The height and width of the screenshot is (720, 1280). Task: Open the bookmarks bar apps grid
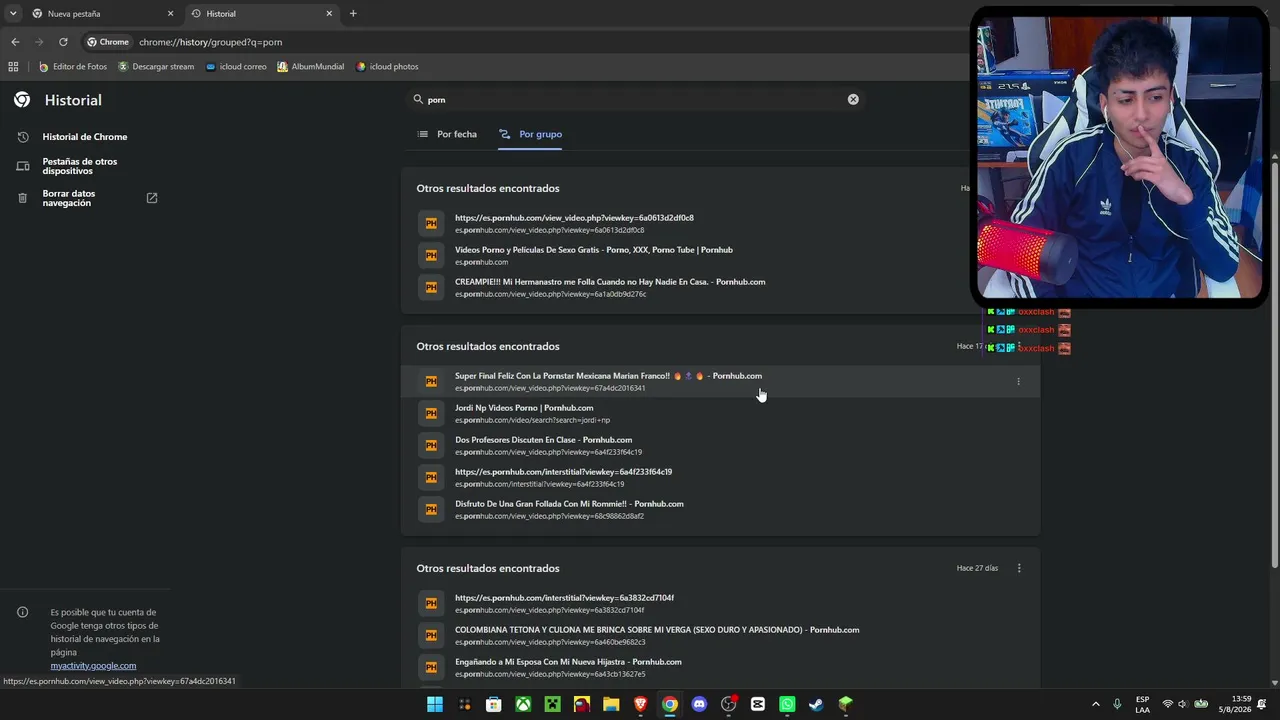click(13, 67)
